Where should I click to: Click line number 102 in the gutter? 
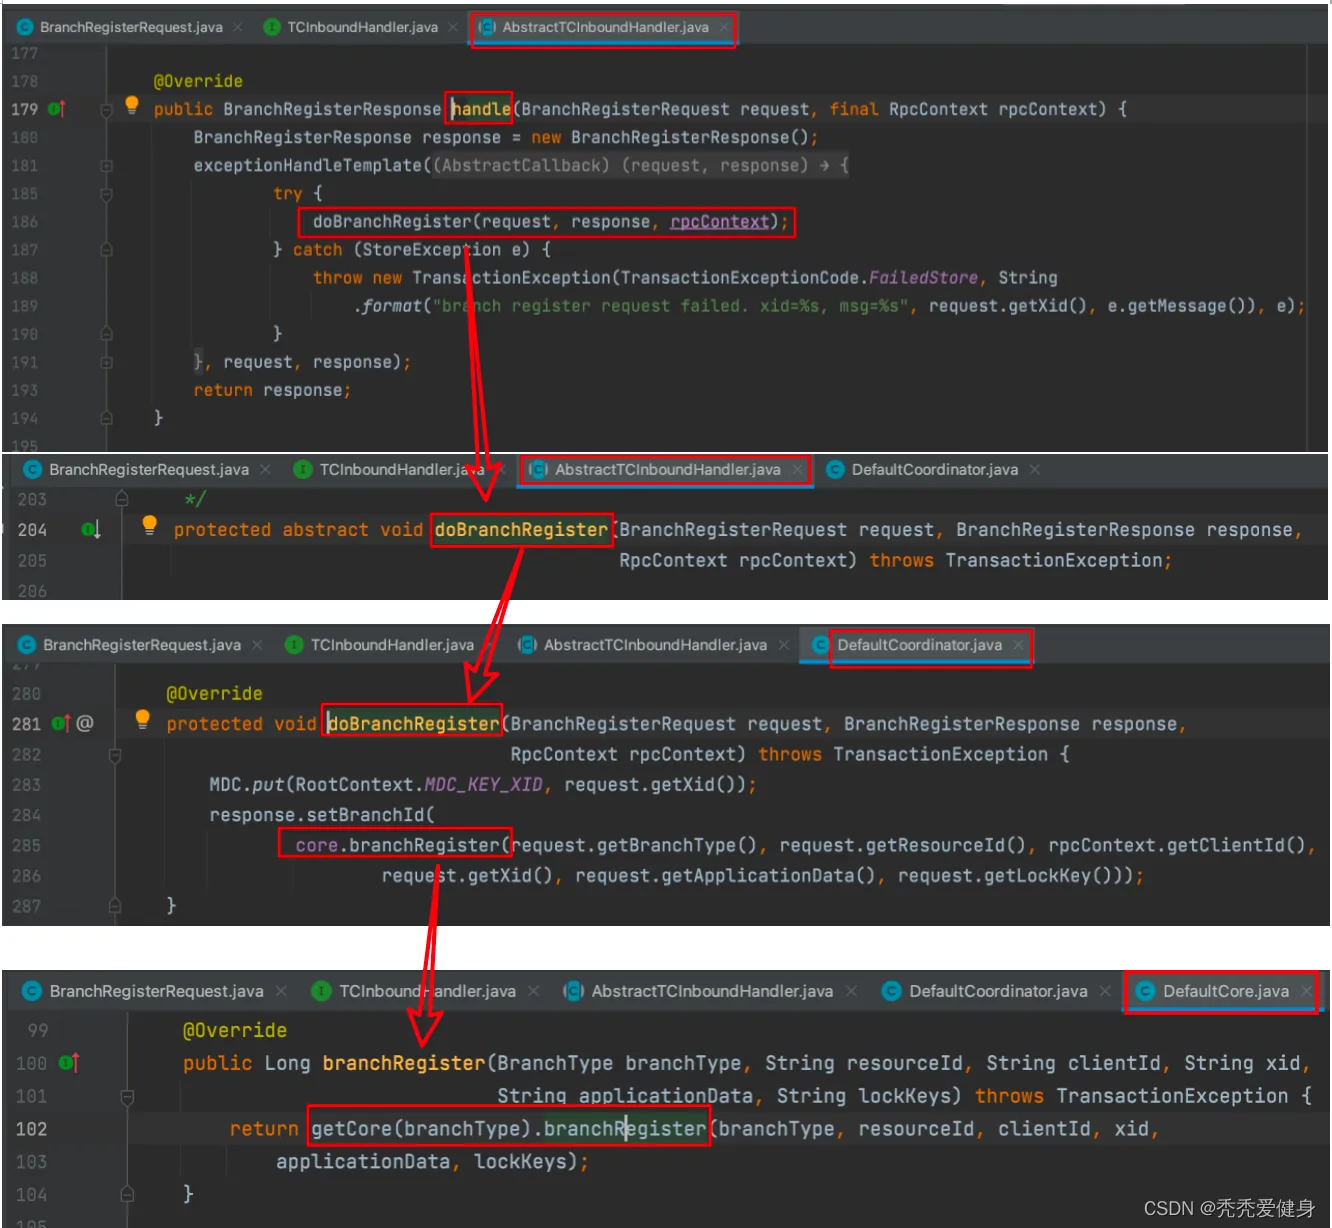pyautogui.click(x=31, y=1129)
